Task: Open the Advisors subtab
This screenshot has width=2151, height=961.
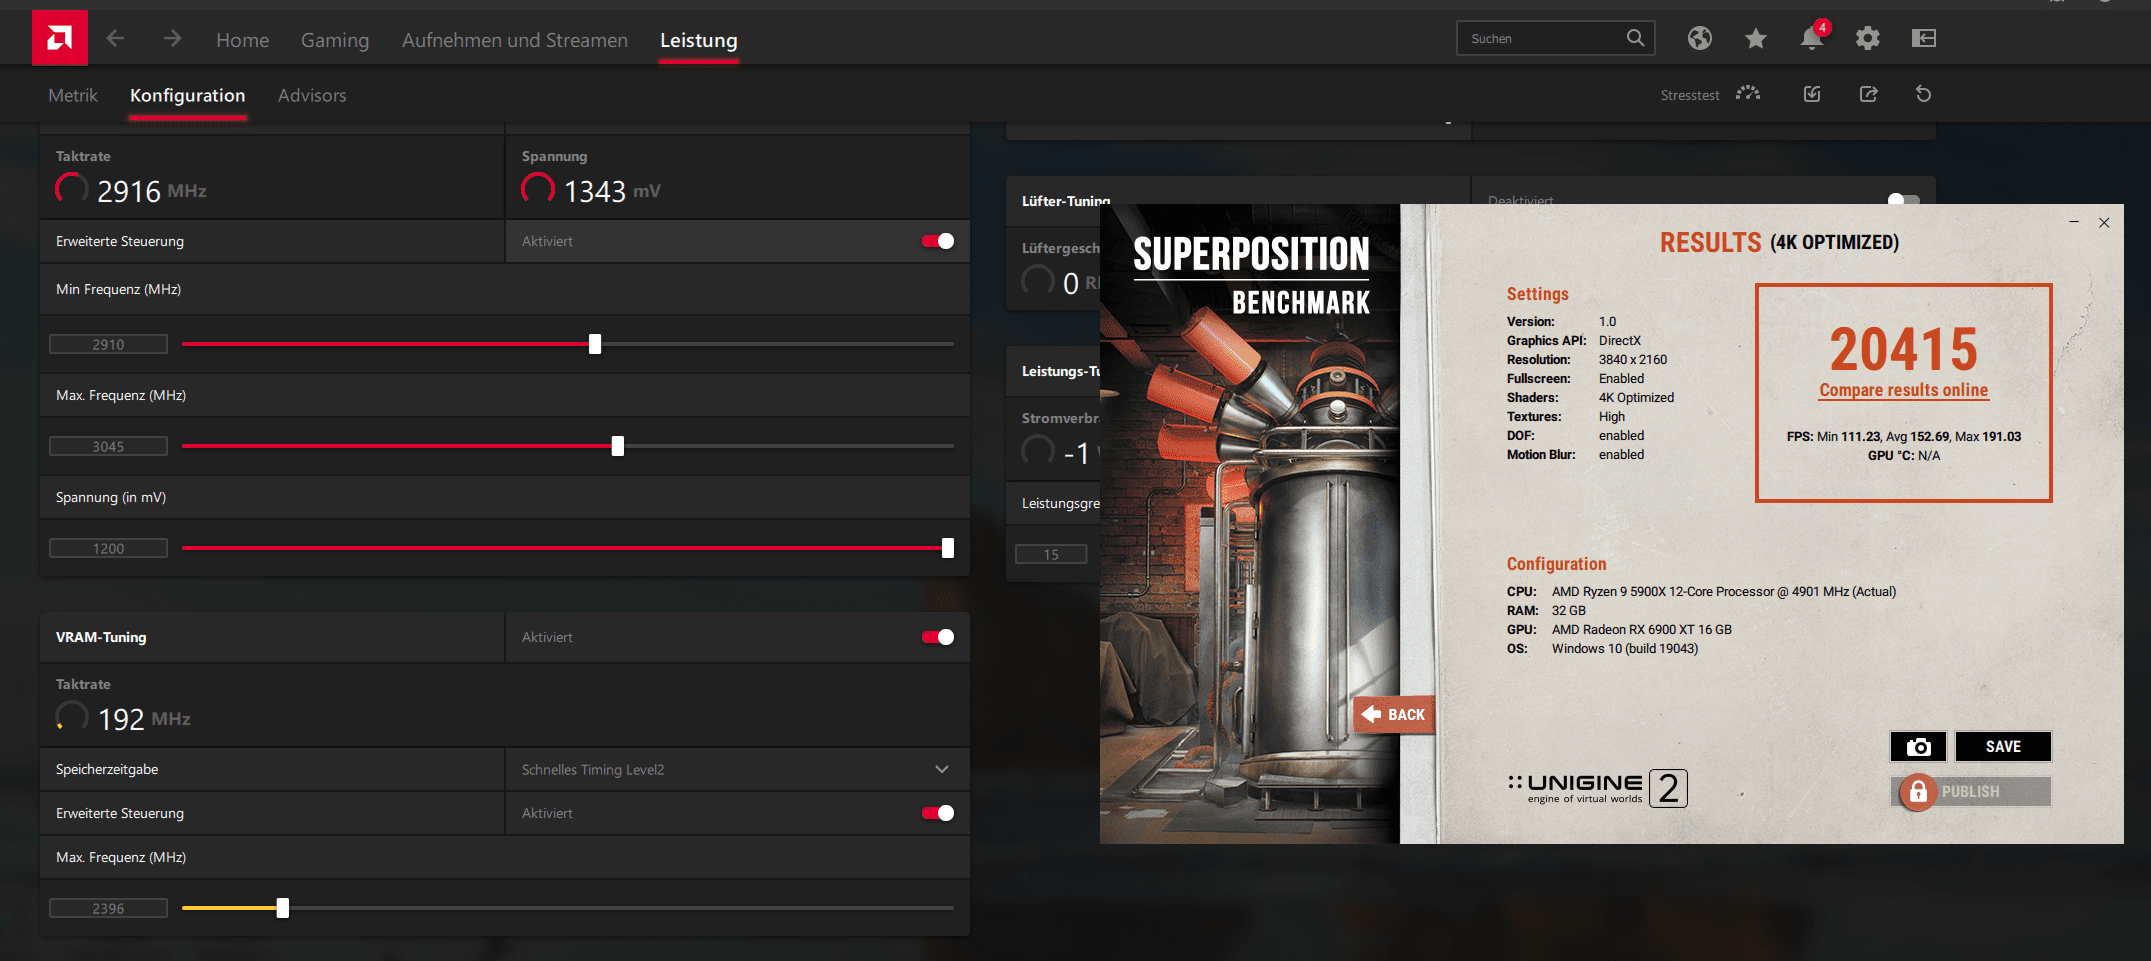Action: 312,95
